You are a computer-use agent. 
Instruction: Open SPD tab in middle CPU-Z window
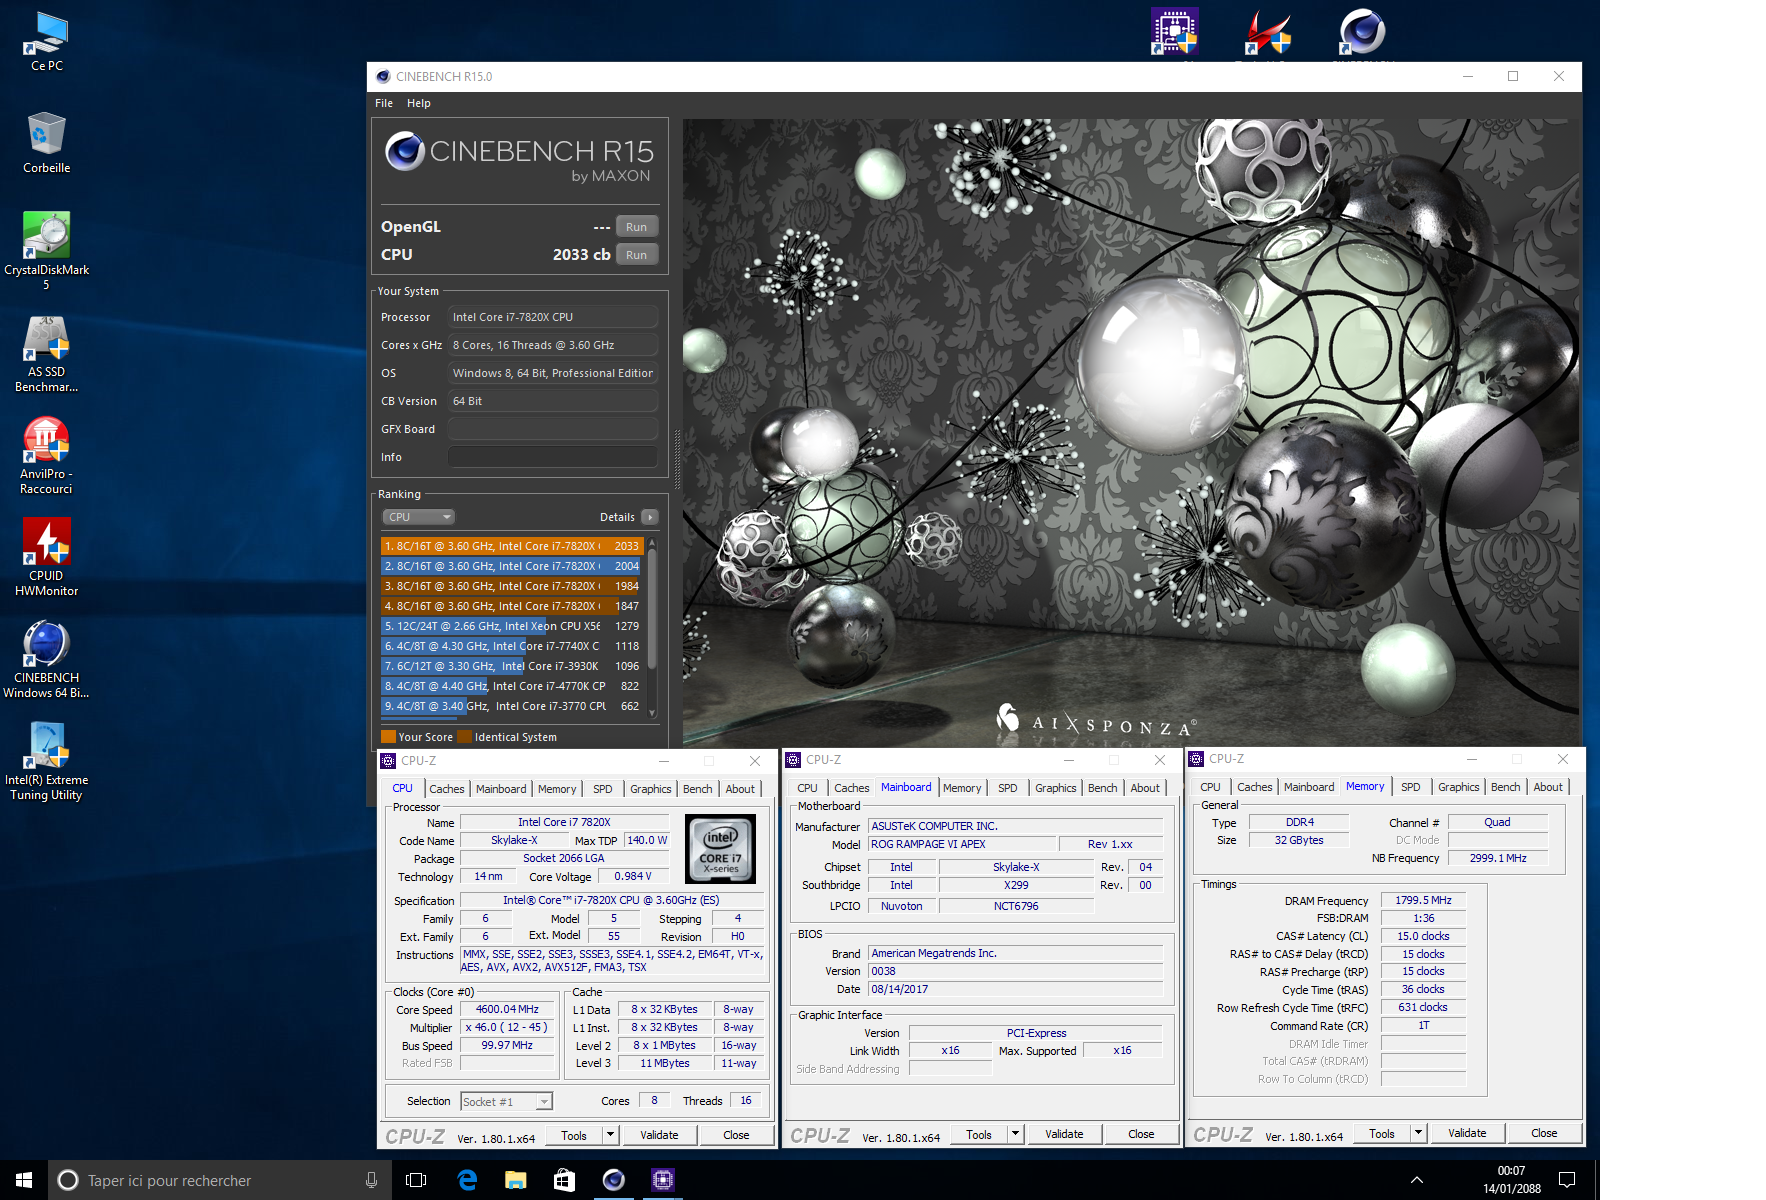pos(1008,788)
